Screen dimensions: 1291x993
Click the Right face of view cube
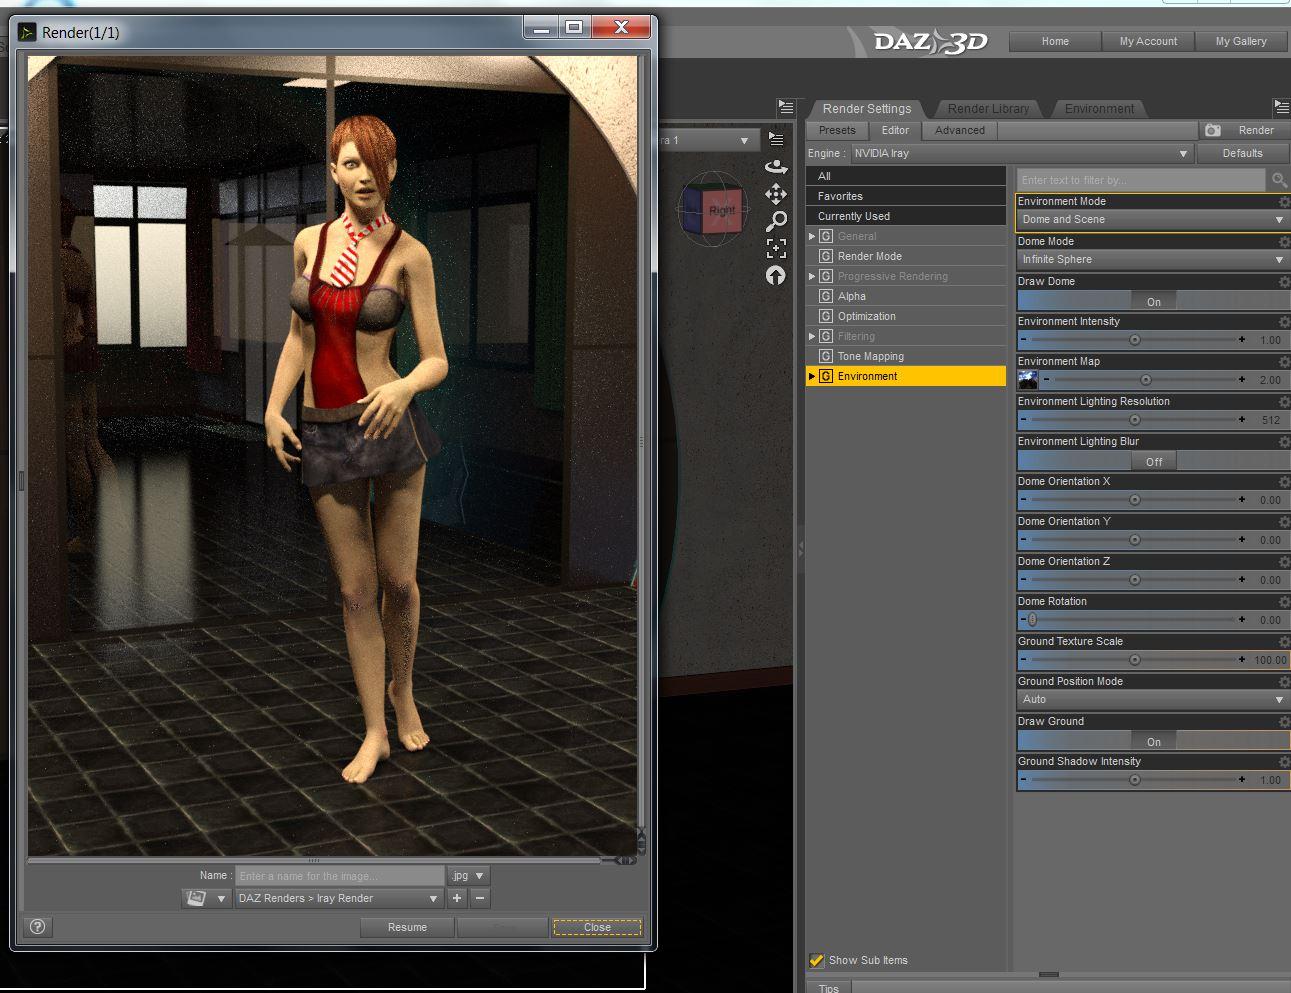pyautogui.click(x=722, y=211)
